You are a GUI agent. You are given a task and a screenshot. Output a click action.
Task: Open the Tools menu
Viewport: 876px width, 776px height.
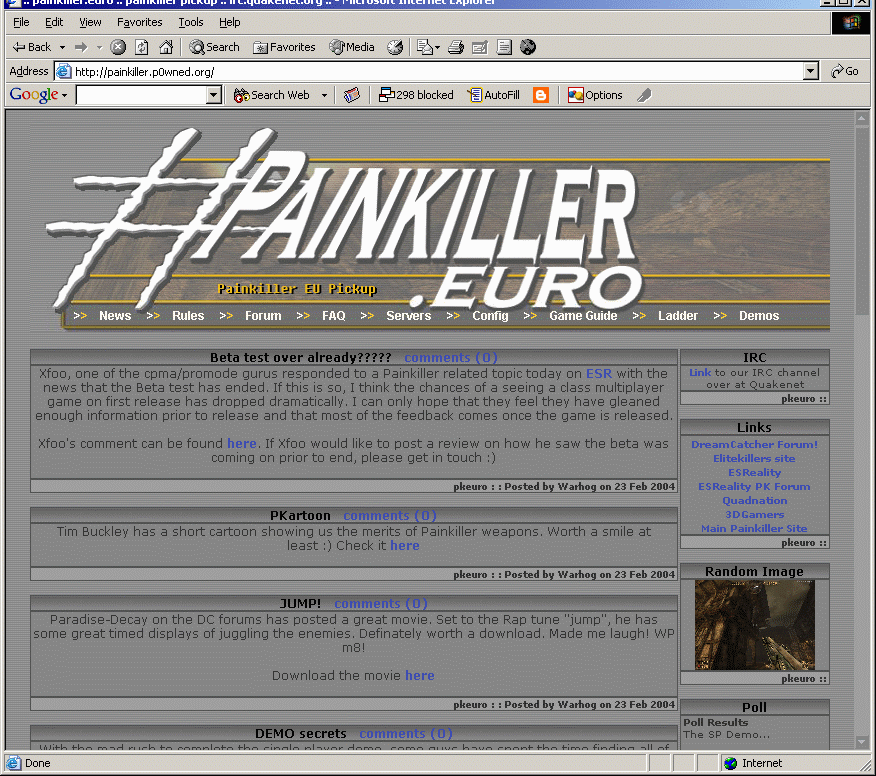191,22
